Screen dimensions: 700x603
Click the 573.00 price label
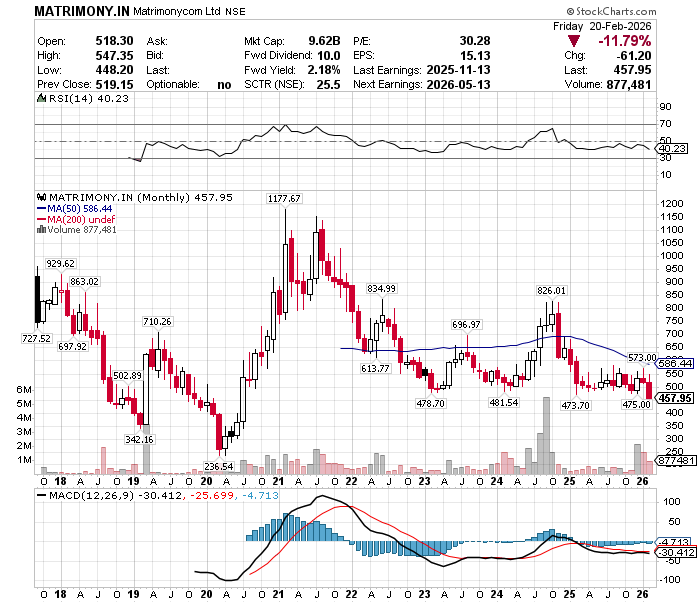642,358
